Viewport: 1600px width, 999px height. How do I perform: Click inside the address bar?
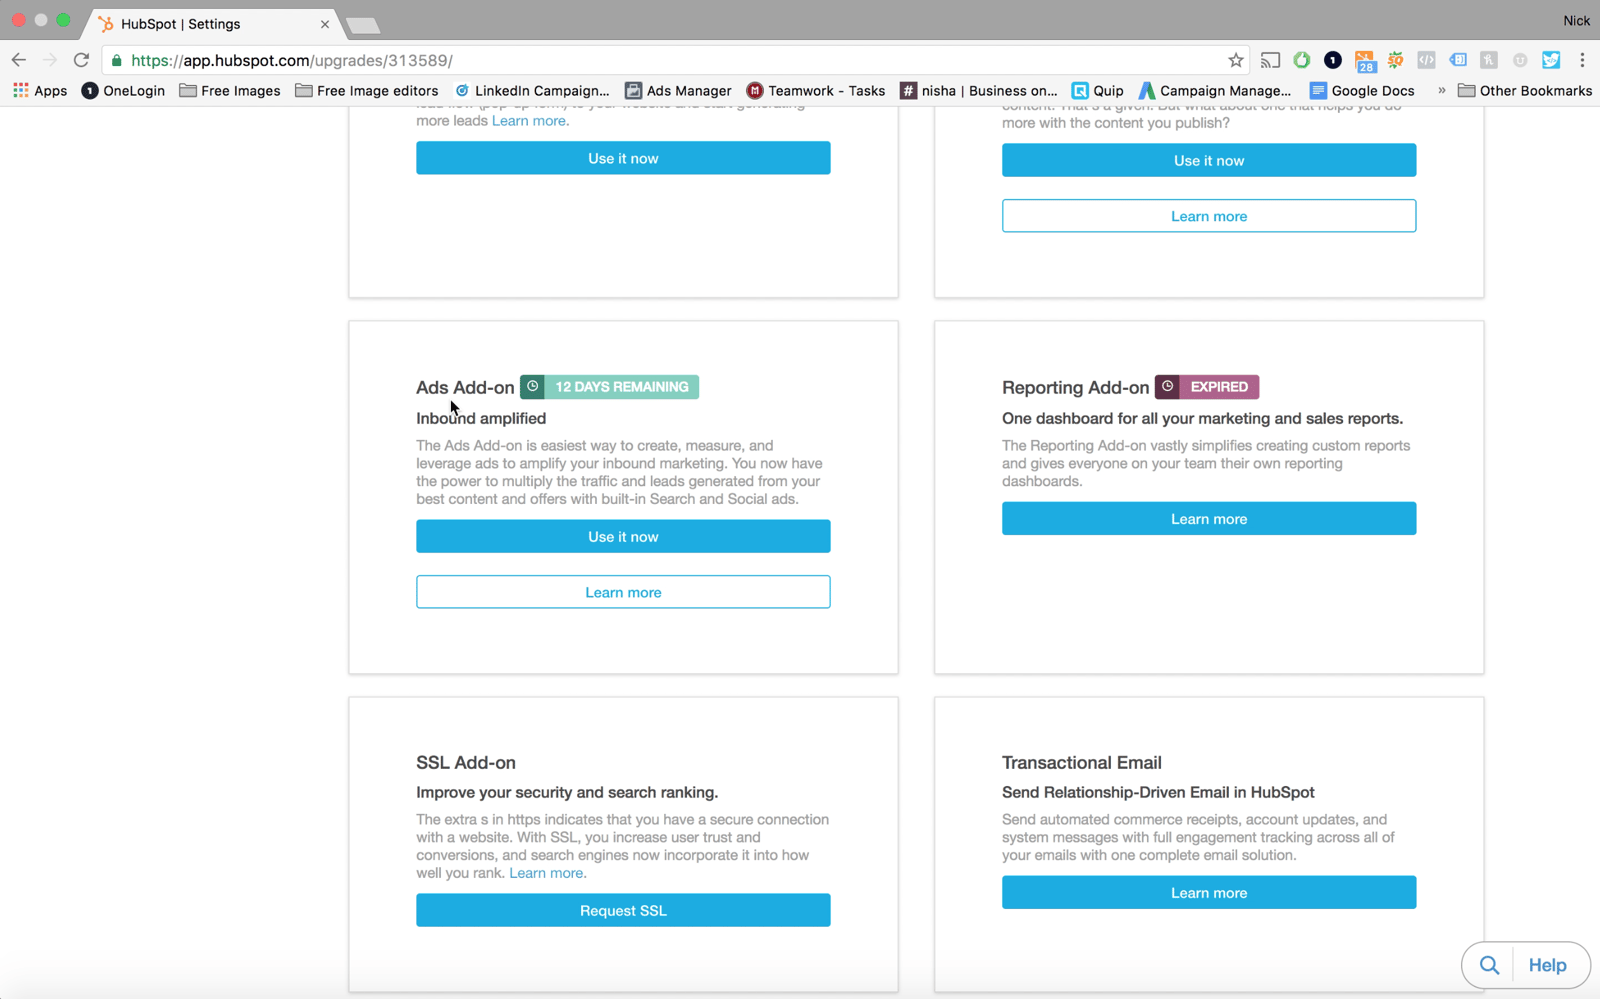600,60
